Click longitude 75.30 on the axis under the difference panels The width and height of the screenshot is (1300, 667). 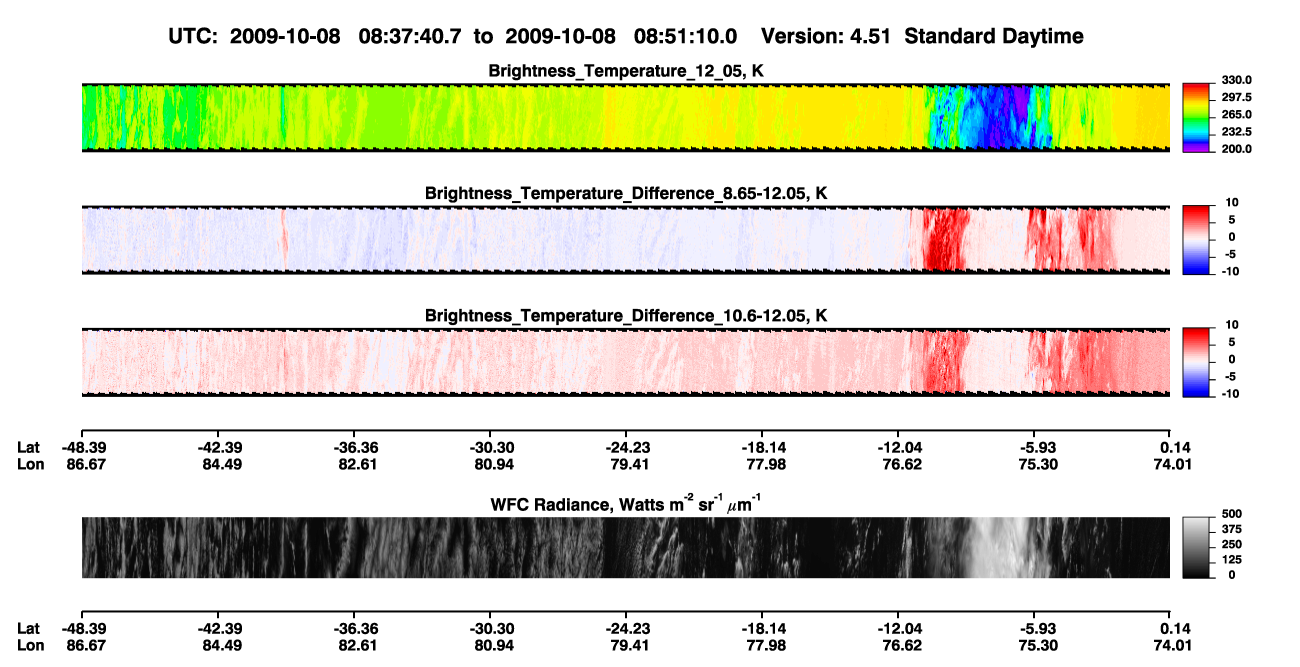tap(1038, 465)
